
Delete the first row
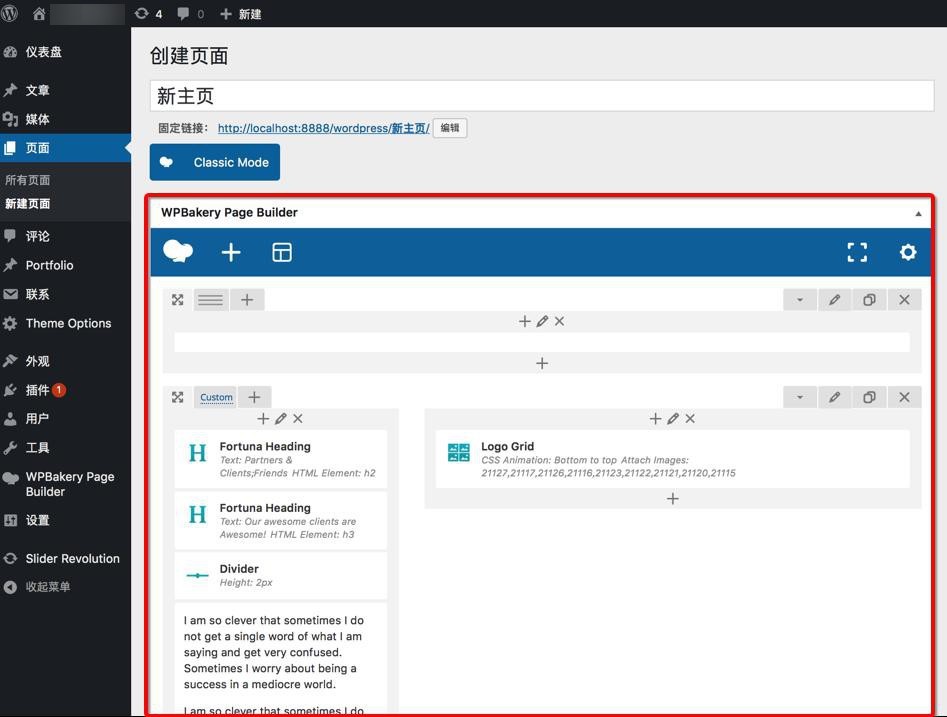click(904, 300)
